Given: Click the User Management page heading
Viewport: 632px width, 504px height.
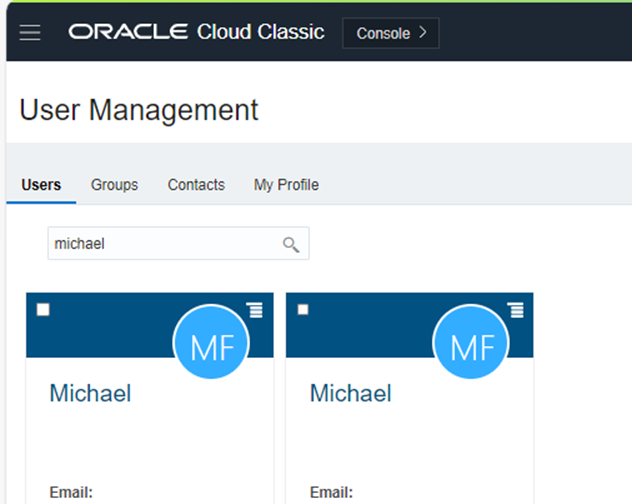Looking at the screenshot, I should click(139, 110).
